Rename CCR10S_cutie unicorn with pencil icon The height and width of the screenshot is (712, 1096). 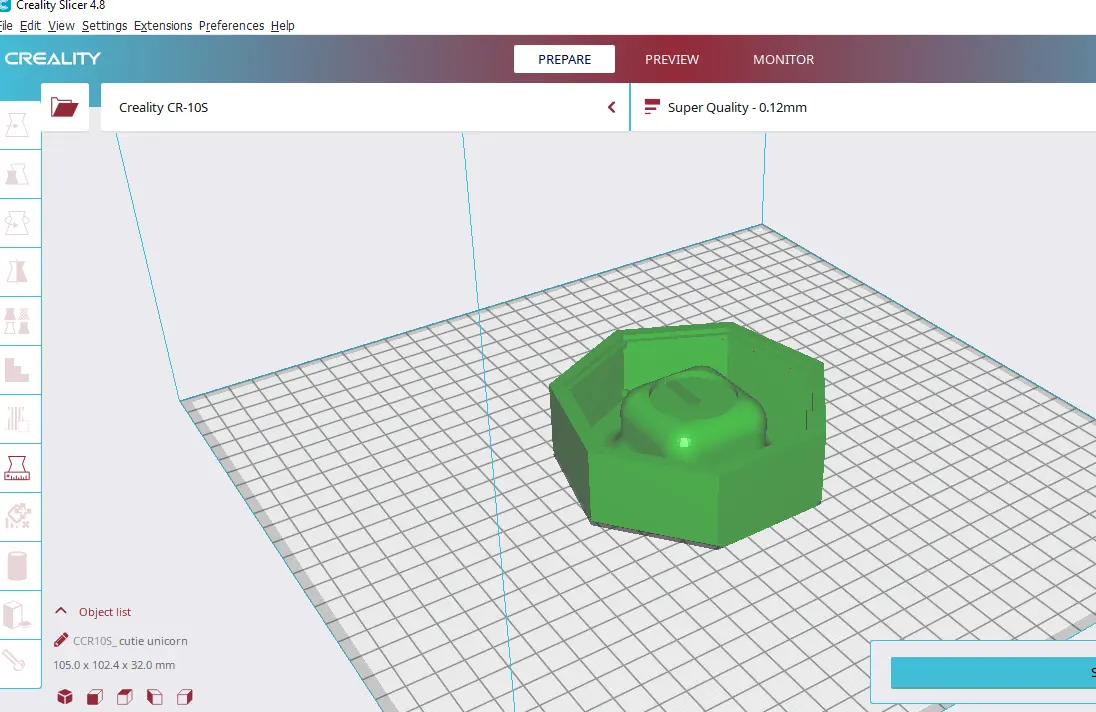[61, 639]
